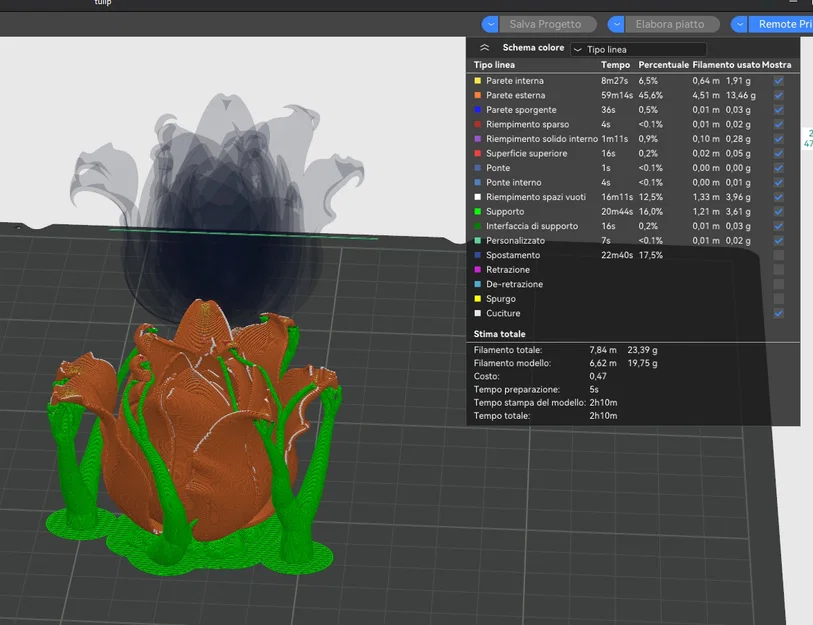This screenshot has height=625, width=813.
Task: Toggle Riempimento solido interno display
Action: coord(778,139)
